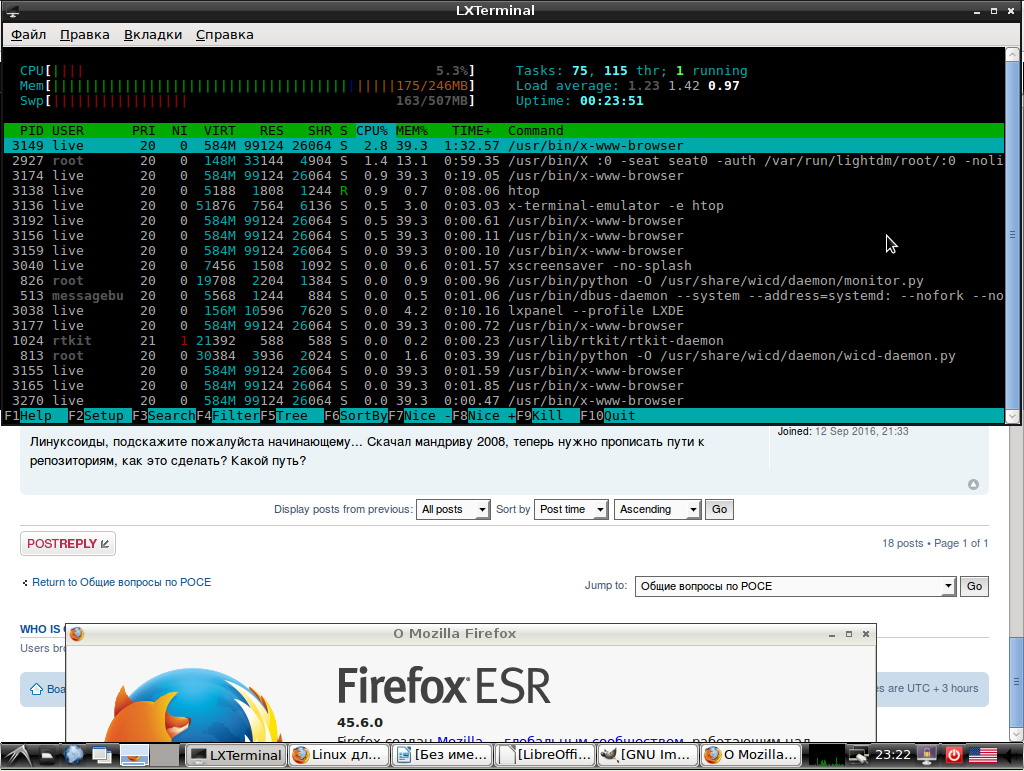Switch to GNU Image taskbar window
Image resolution: width=1024 pixels, height=771 pixels.
pos(647,755)
